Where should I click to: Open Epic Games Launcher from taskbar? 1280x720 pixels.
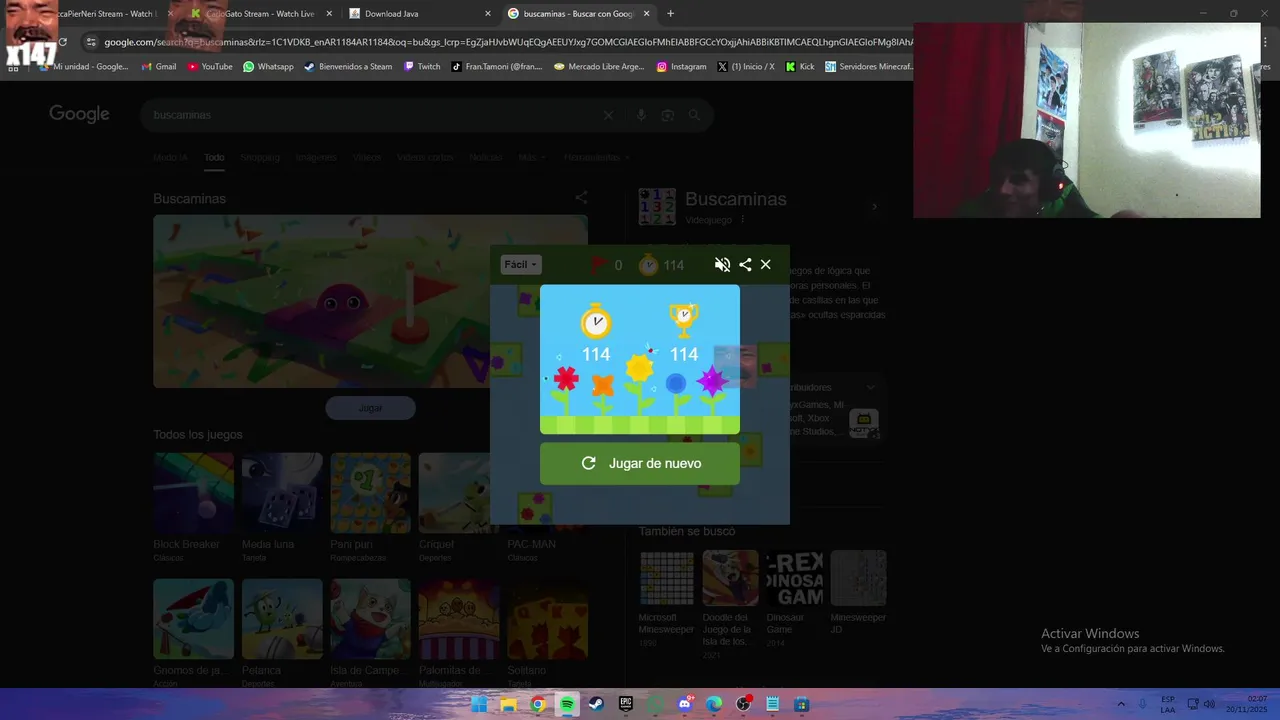point(626,704)
